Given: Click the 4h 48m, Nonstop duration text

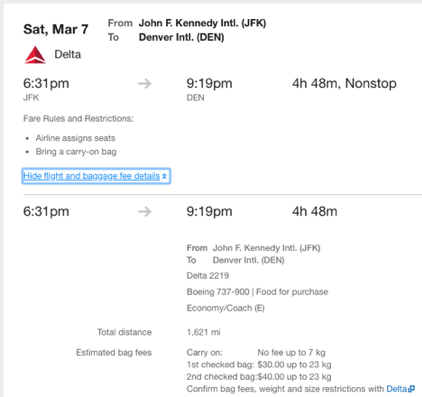Looking at the screenshot, I should tap(344, 83).
